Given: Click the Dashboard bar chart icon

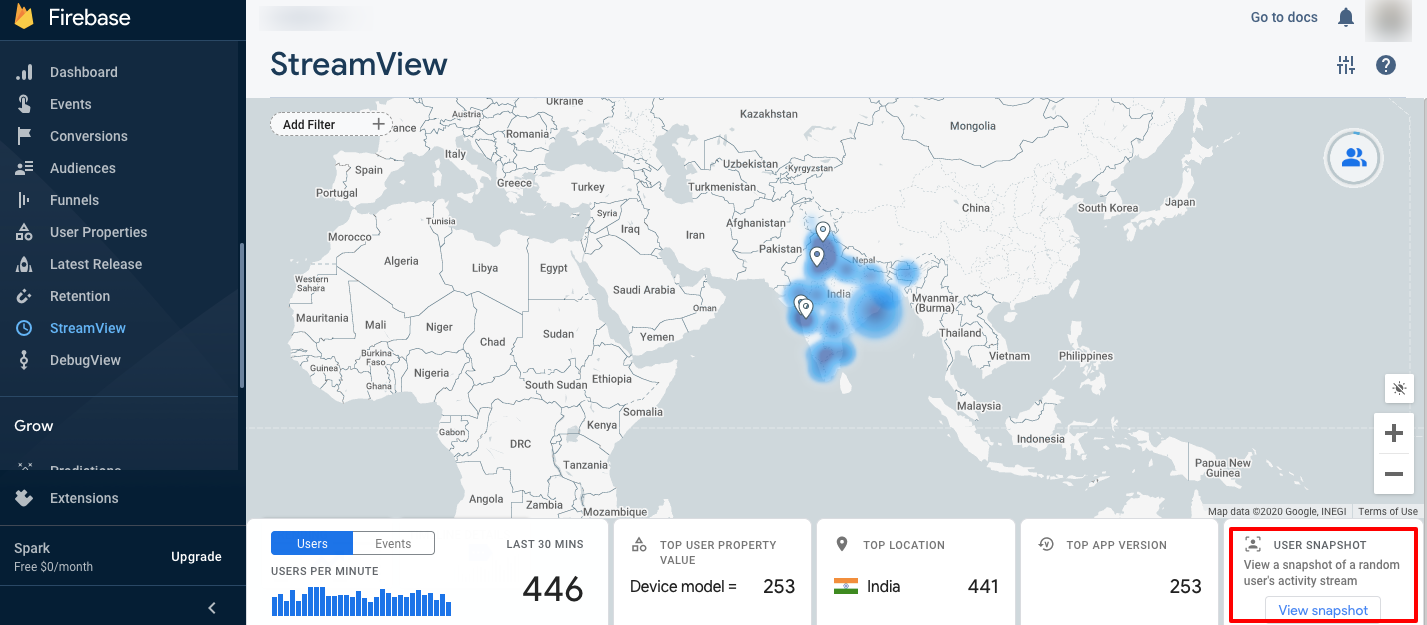Looking at the screenshot, I should [x=24, y=72].
